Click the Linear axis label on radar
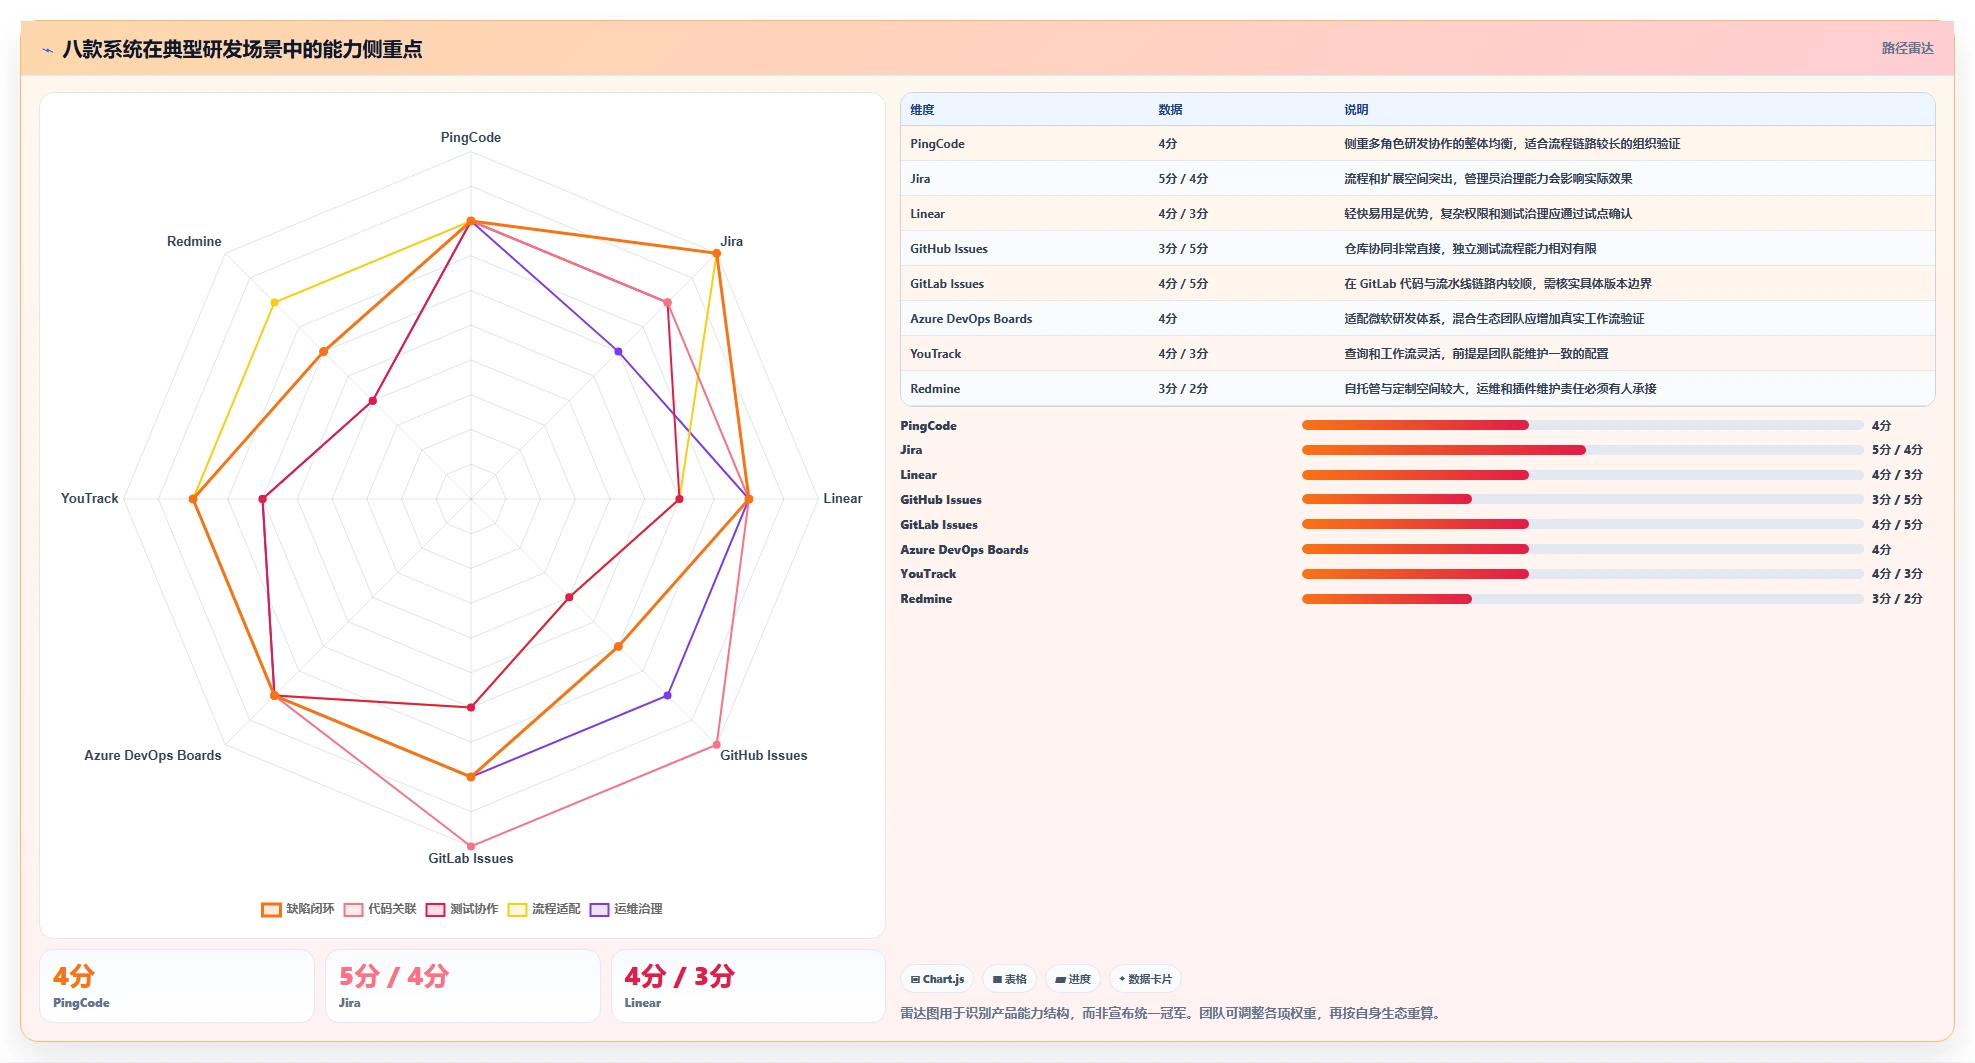 (842, 499)
